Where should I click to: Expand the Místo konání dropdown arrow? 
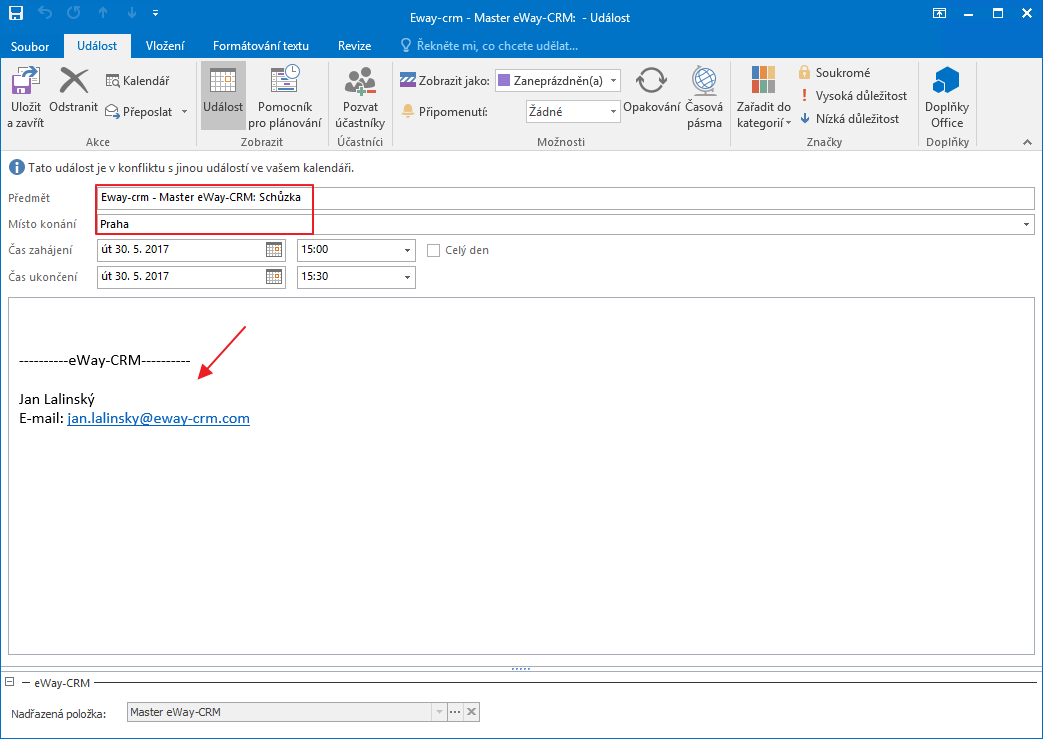click(x=1026, y=224)
